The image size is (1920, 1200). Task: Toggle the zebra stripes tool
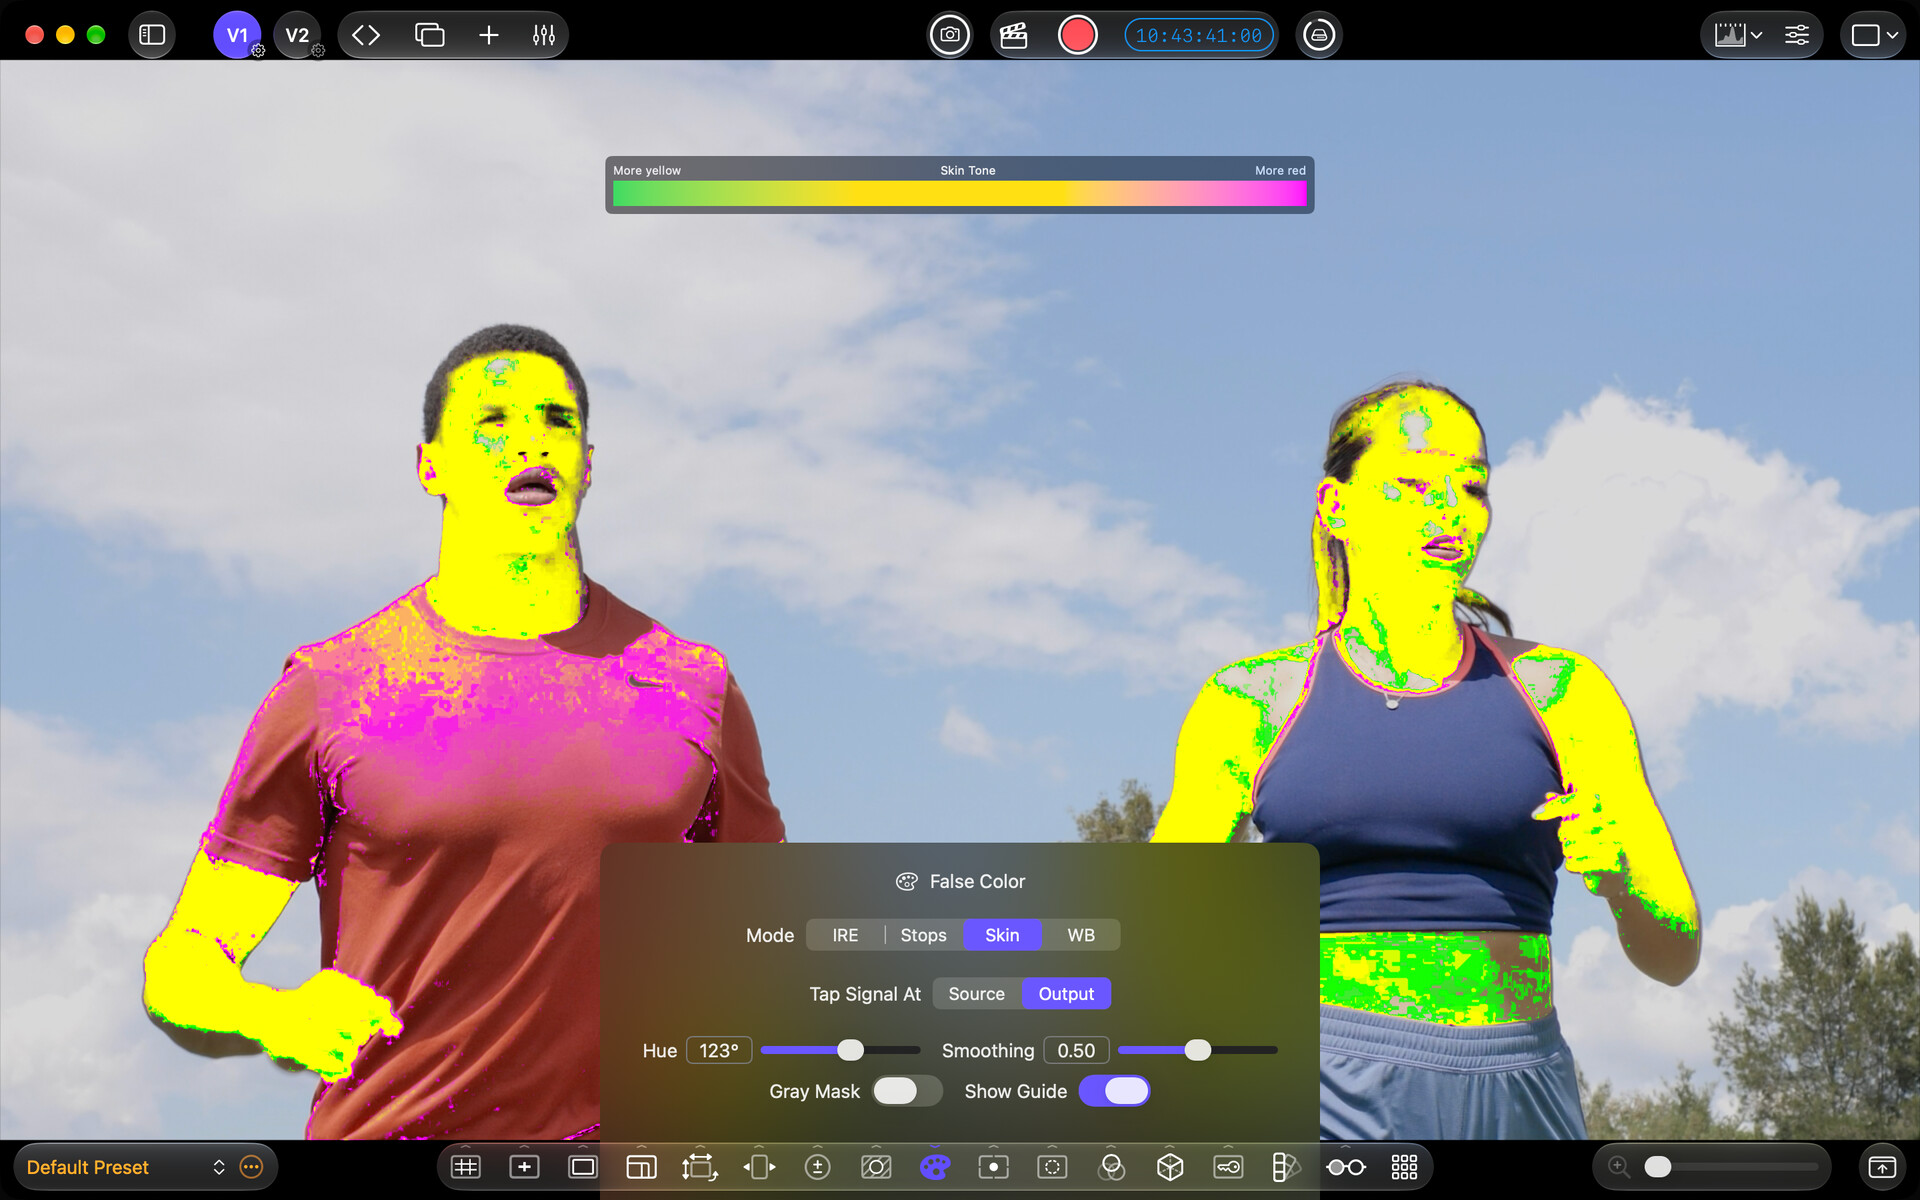coord(876,1167)
